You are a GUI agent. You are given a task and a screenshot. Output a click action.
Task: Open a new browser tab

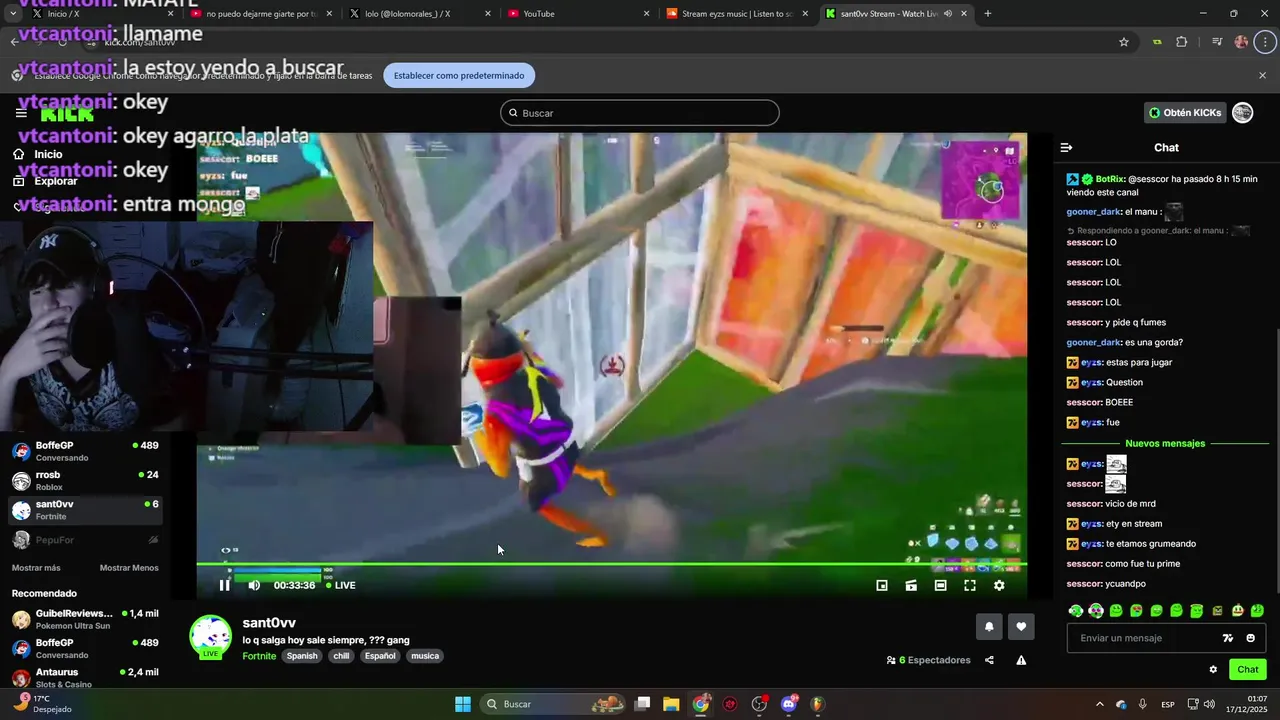(x=988, y=14)
